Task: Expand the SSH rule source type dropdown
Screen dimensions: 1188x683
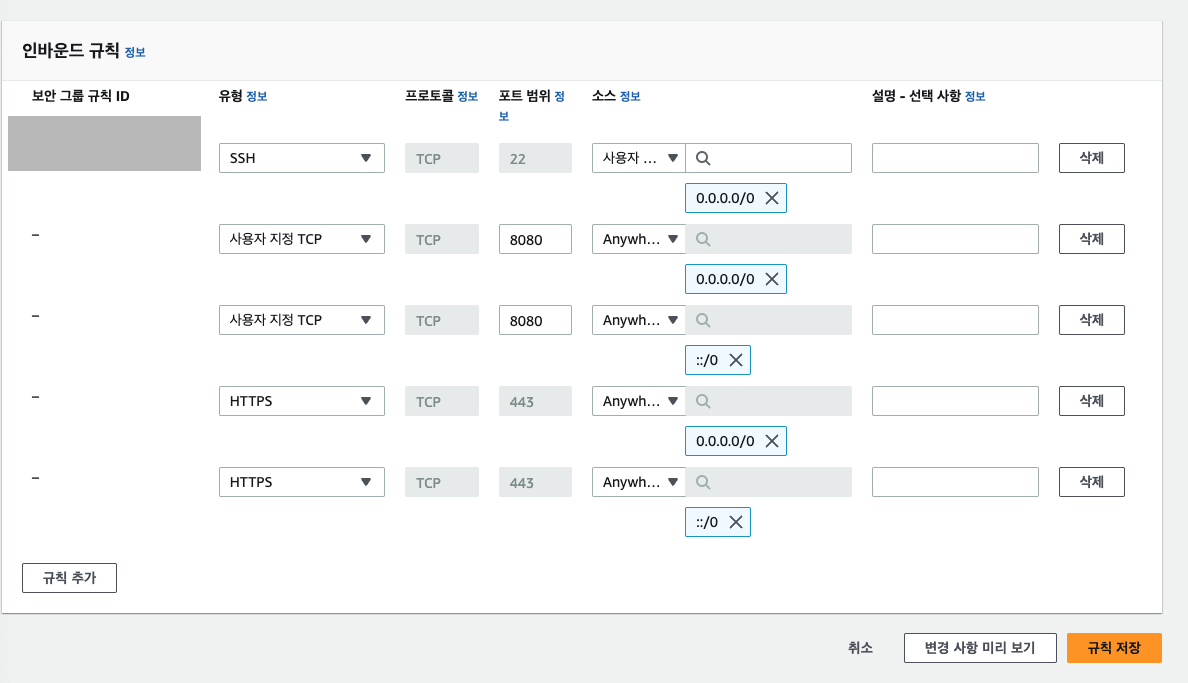Action: [639, 158]
